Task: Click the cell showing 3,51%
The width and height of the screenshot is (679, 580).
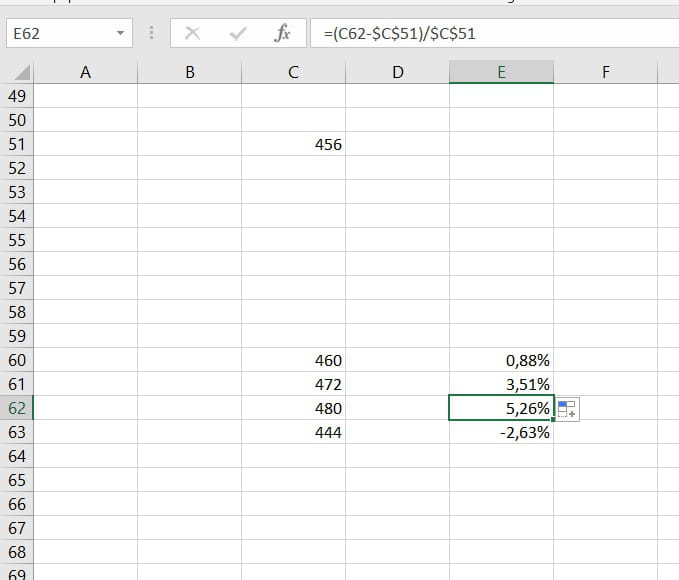Action: 501,384
